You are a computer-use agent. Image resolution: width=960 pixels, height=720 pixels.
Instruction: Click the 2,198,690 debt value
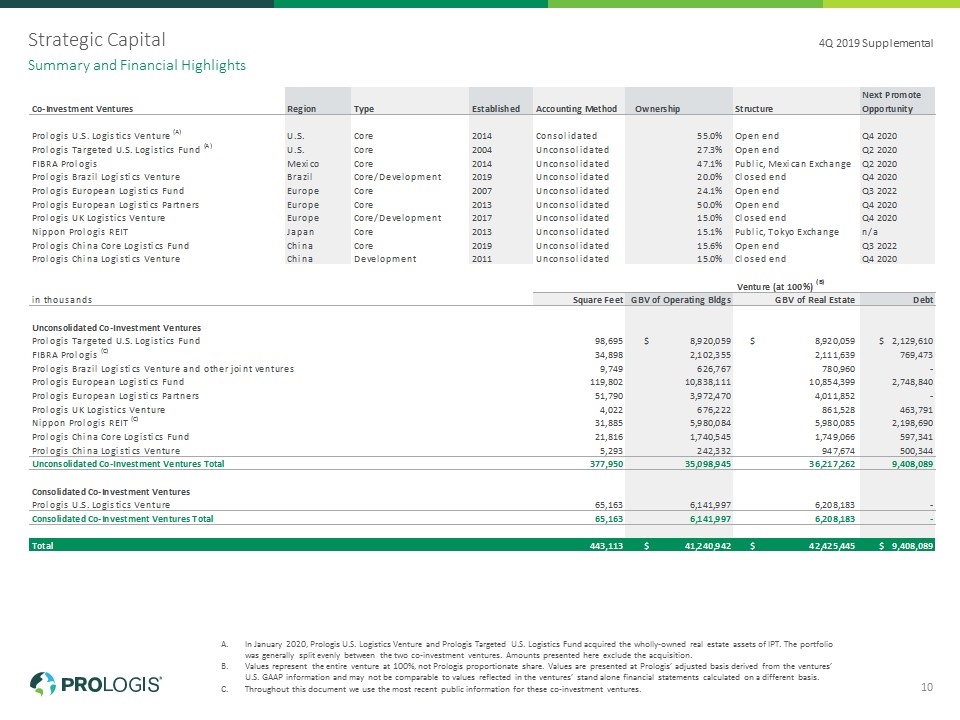pos(912,423)
